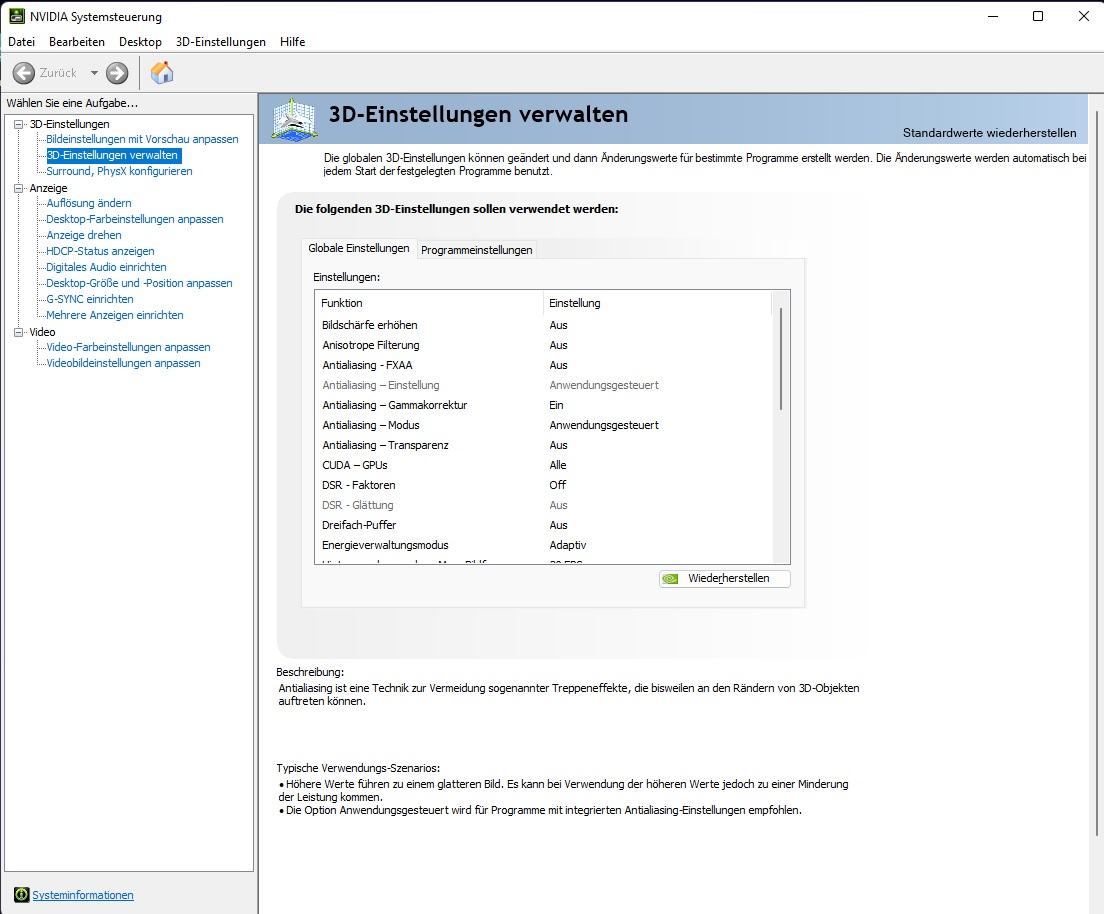Image resolution: width=1104 pixels, height=914 pixels.
Task: Click the Wiederherstellen button
Action: click(x=724, y=578)
